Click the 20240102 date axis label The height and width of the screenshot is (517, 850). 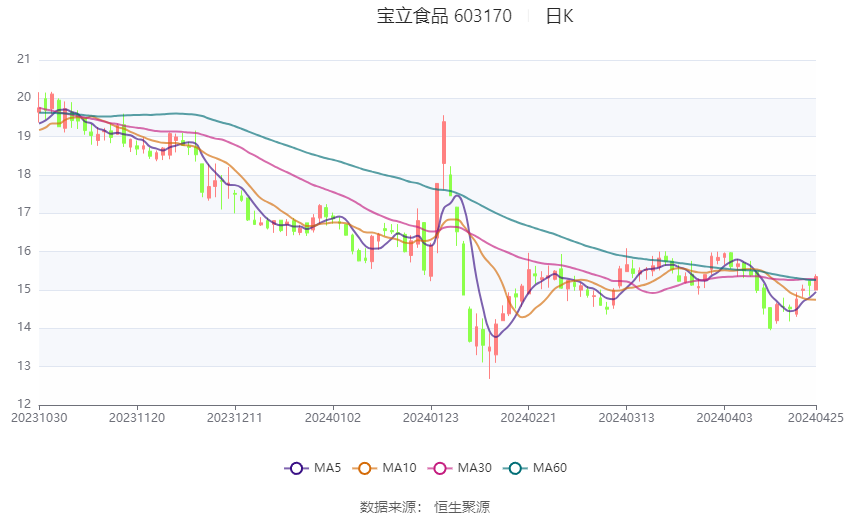[x=333, y=418]
